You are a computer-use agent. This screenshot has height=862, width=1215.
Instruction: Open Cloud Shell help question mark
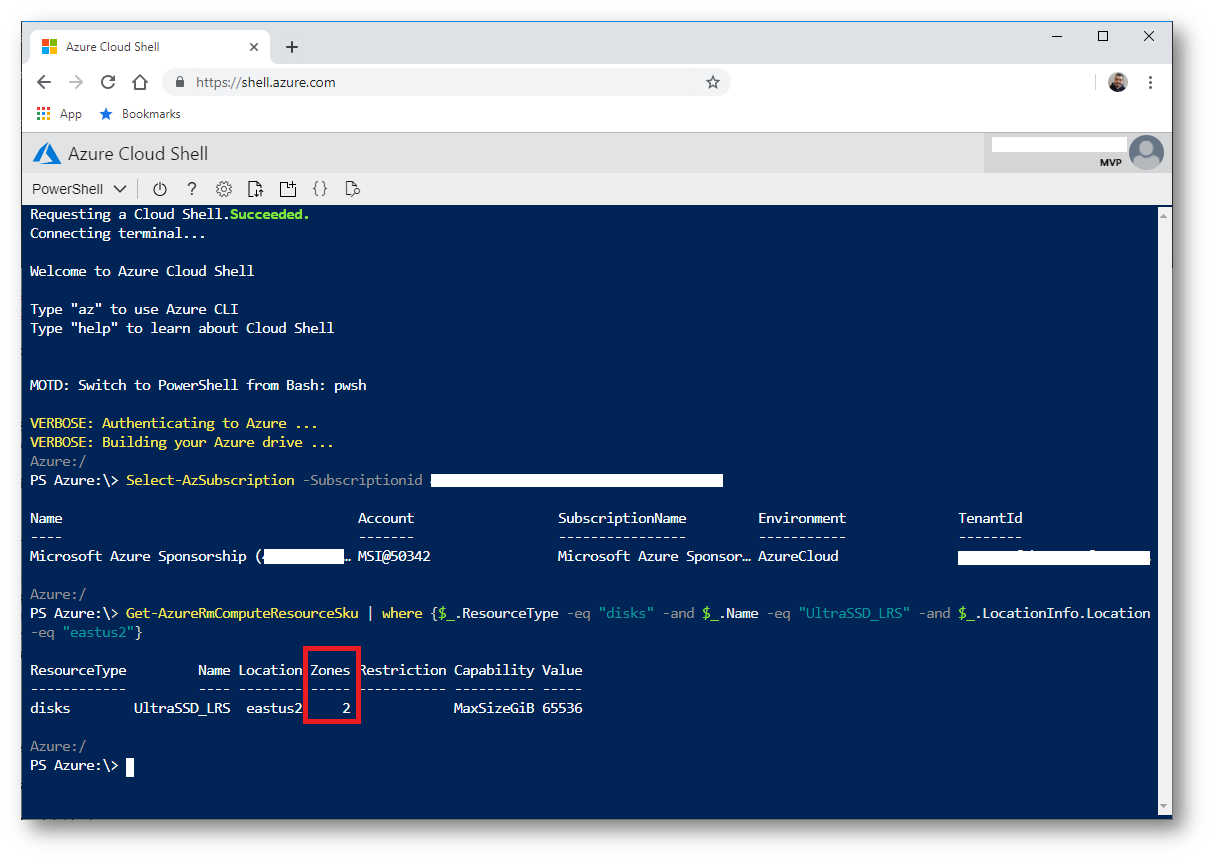[x=191, y=189]
